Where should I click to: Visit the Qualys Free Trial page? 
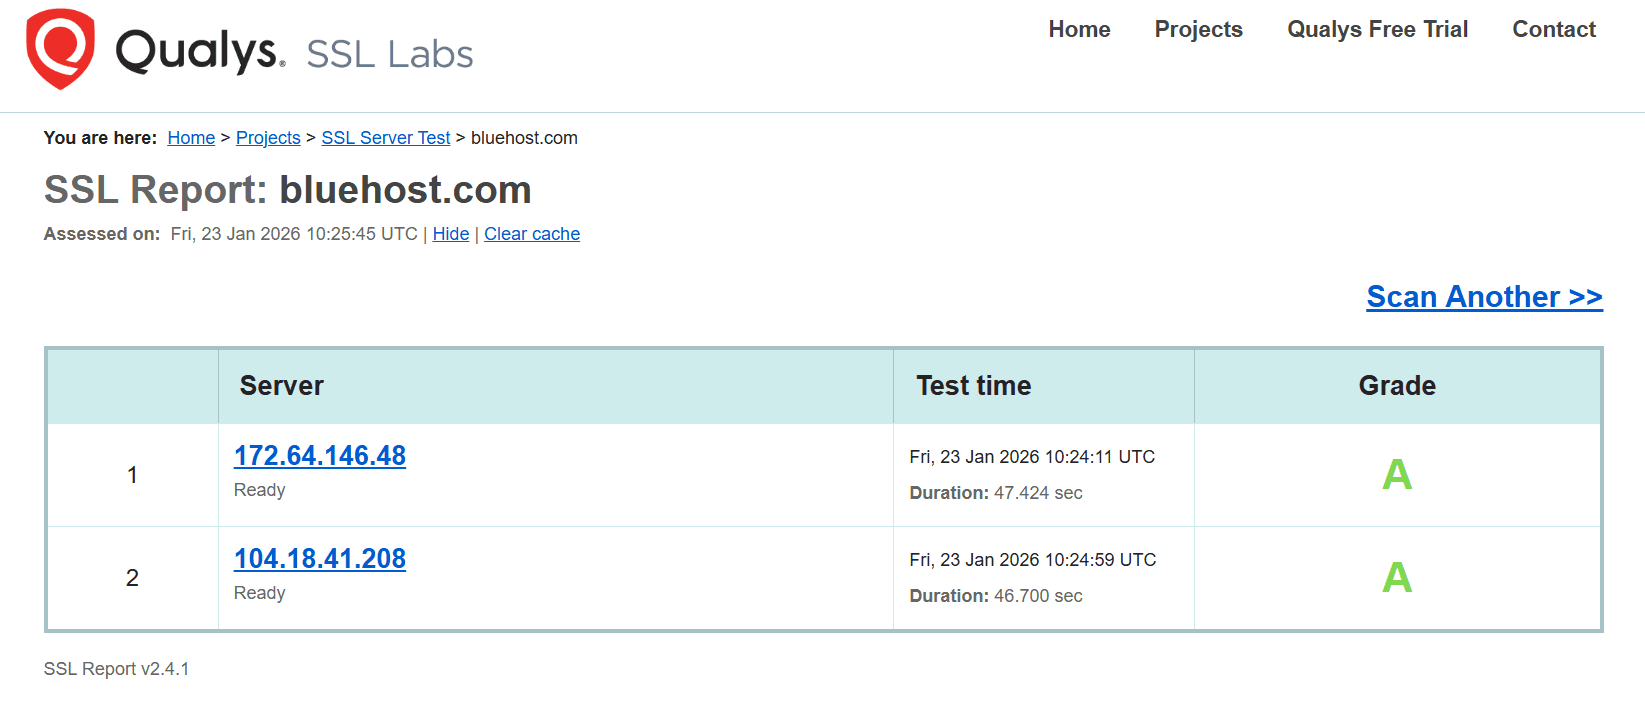[1376, 30]
